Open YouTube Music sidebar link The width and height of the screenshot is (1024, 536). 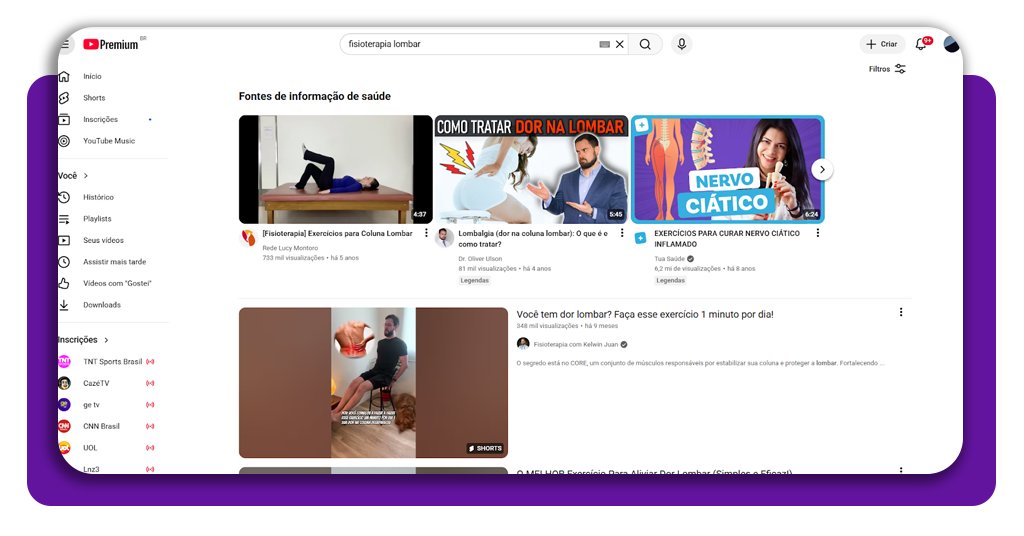tap(109, 141)
